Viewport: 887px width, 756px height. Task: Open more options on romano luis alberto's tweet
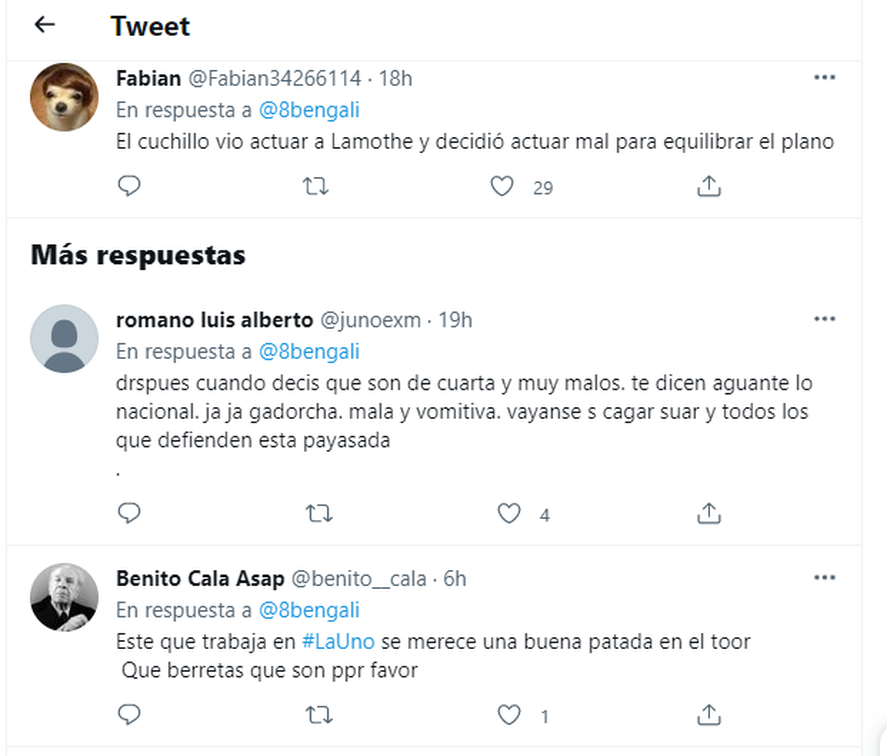824,319
